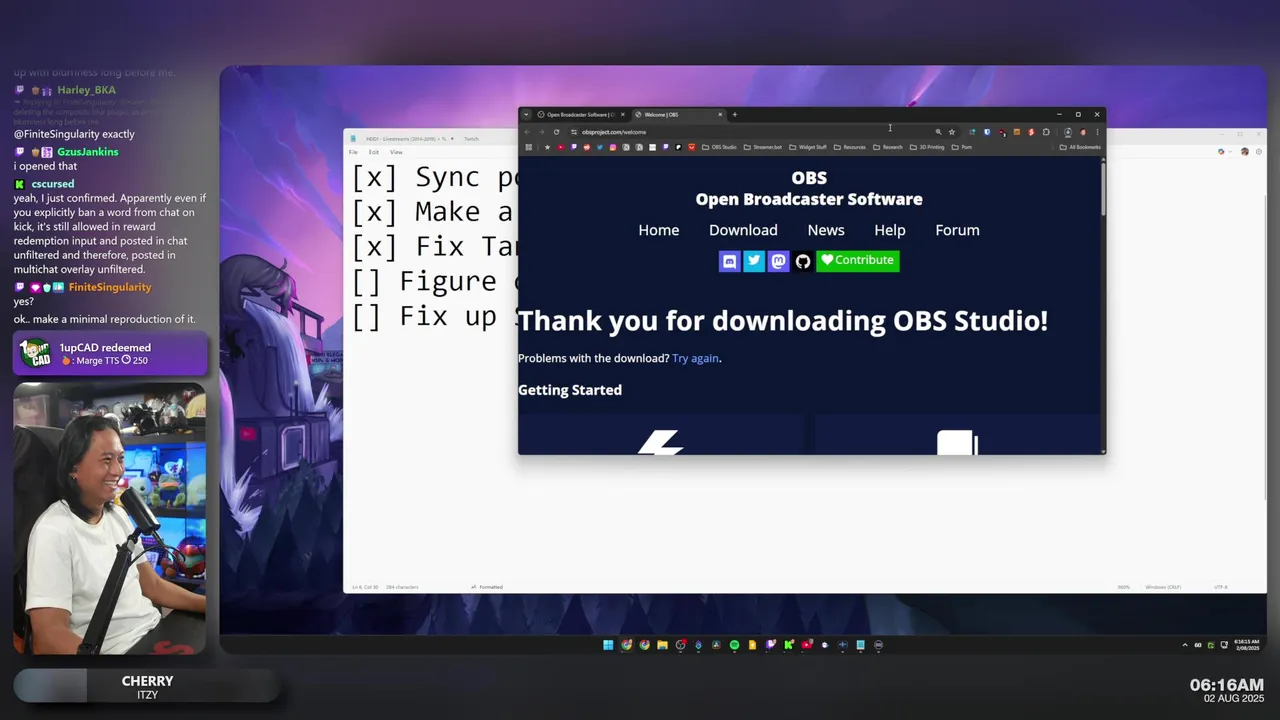1280x720 pixels.
Task: Show hidden system tray icons chevron
Action: [x=1185, y=645]
